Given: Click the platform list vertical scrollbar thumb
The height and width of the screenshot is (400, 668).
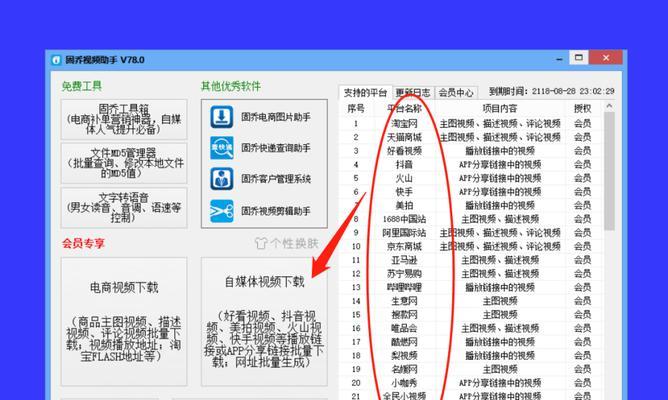Looking at the screenshot, I should (x=609, y=171).
